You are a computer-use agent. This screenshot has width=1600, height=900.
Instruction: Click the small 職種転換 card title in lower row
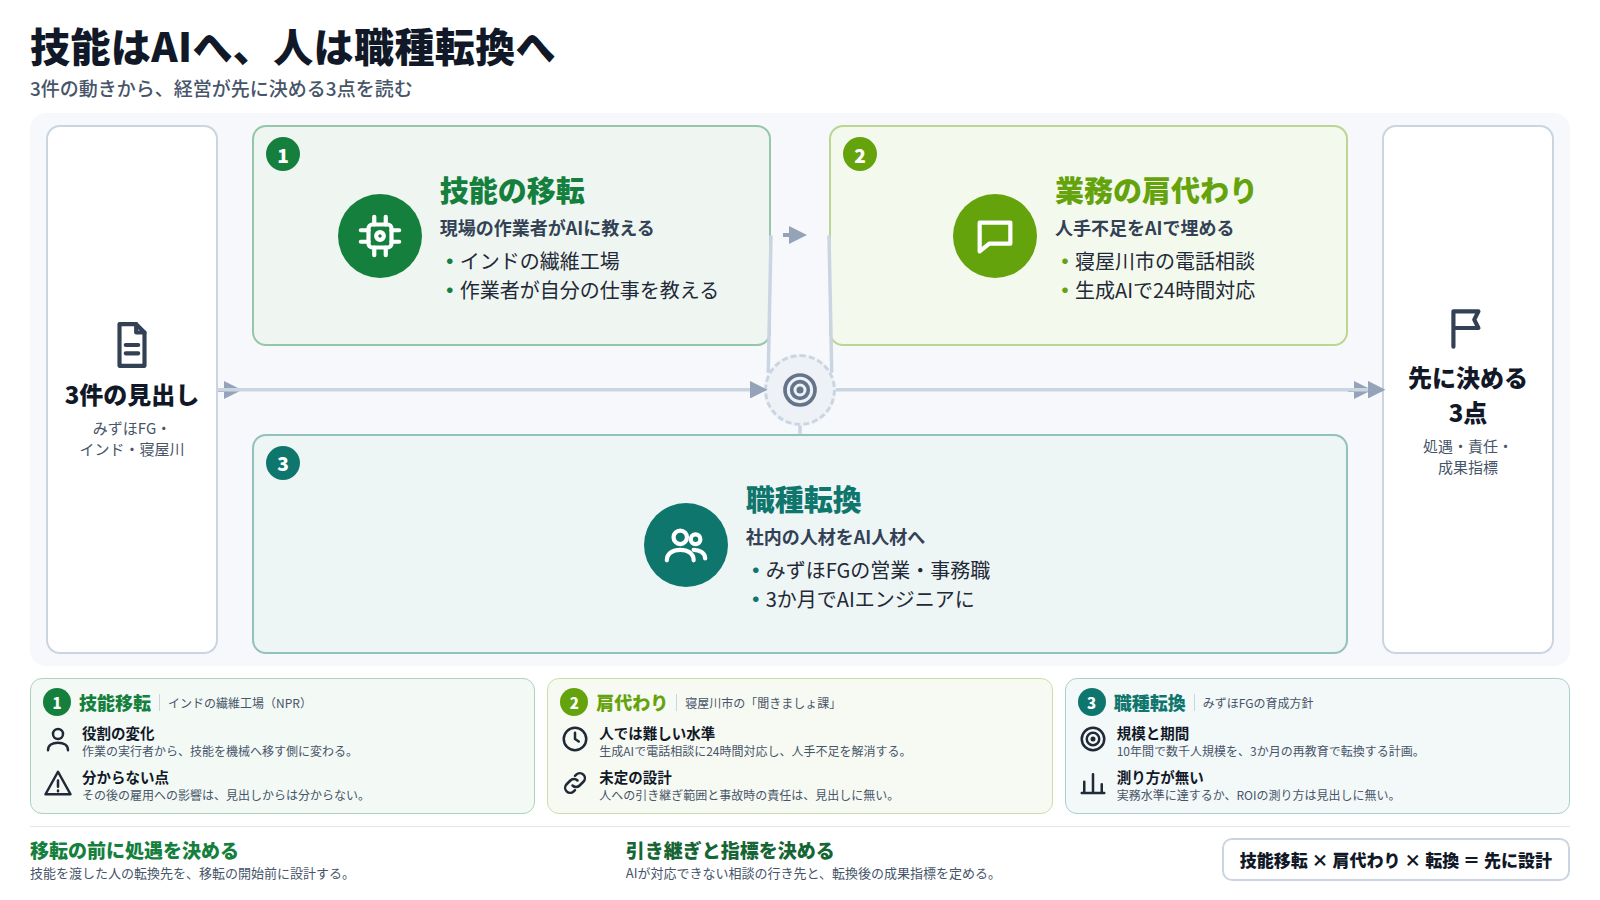click(1150, 703)
